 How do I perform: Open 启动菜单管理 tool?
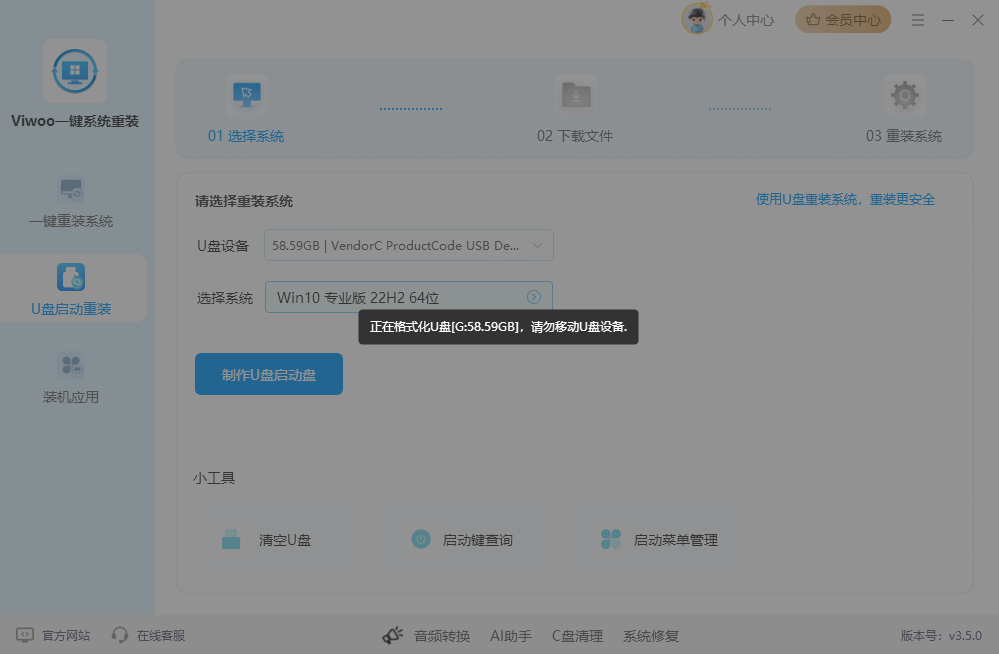click(658, 539)
